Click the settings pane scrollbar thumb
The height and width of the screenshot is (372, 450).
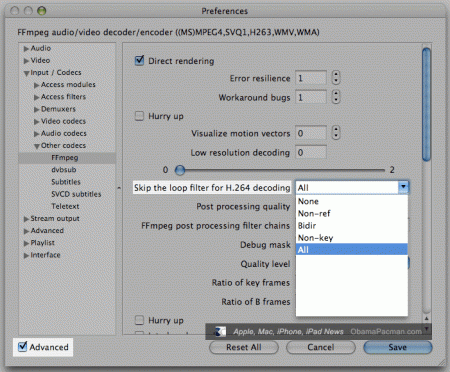426,104
